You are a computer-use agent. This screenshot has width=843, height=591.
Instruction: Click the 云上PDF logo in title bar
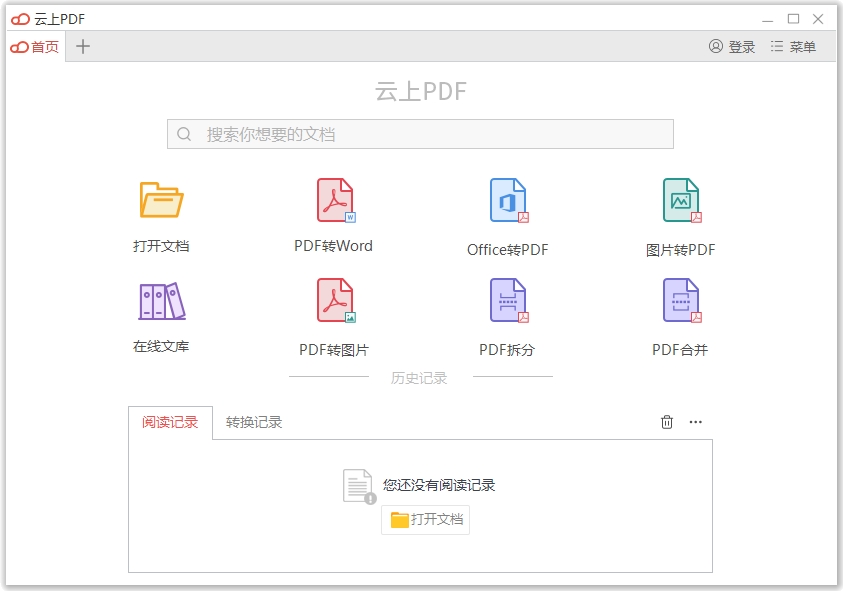click(x=20, y=19)
